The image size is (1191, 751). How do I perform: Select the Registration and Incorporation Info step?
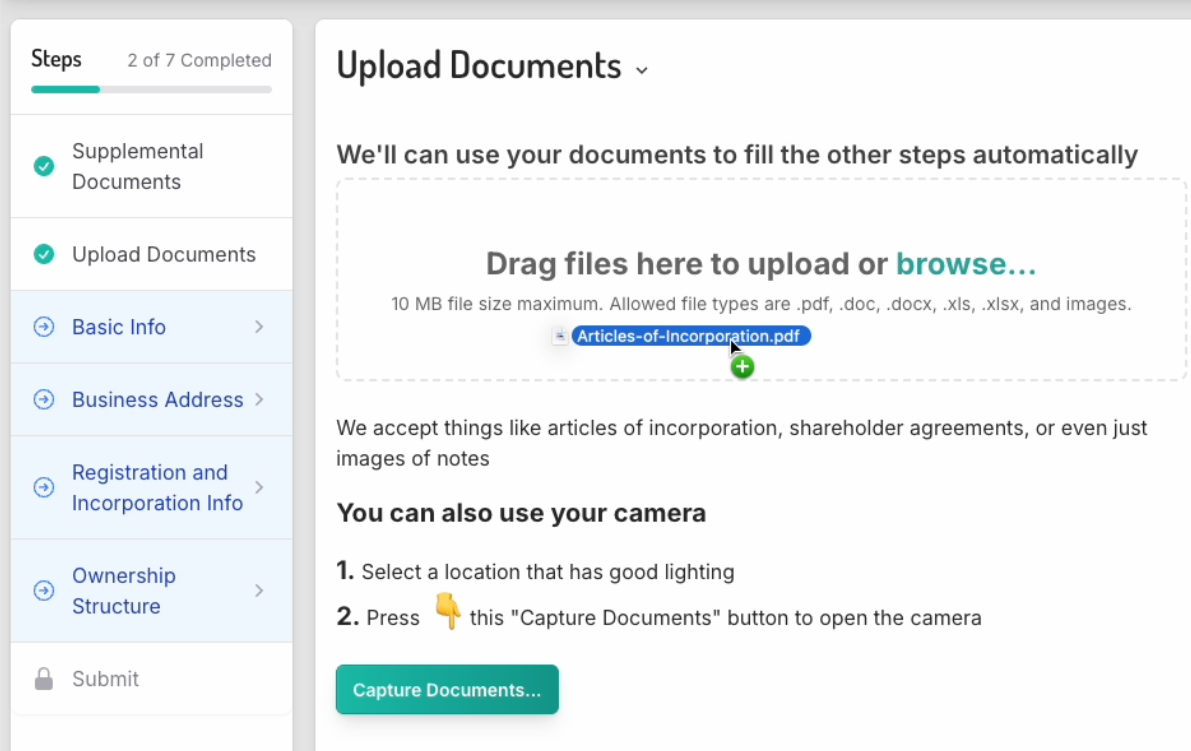[157, 487]
